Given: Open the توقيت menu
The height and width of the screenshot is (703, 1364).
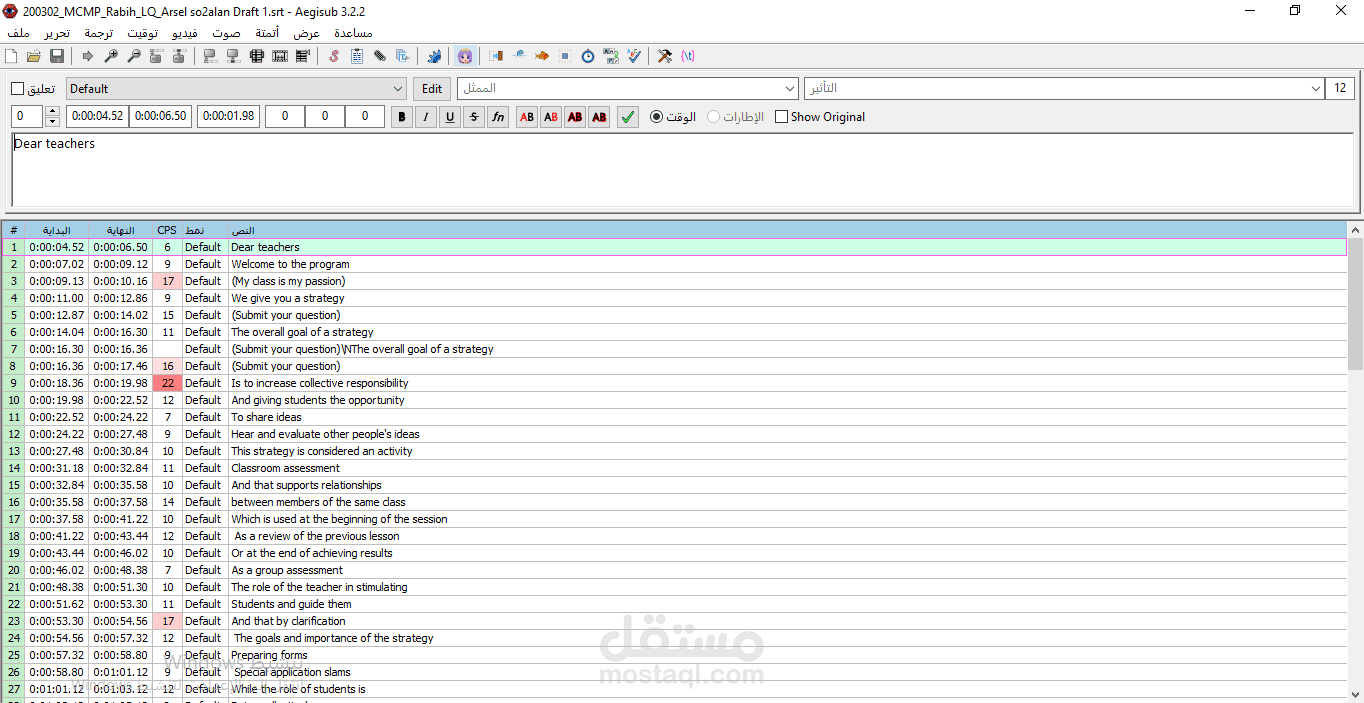Looking at the screenshot, I should tap(142, 33).
